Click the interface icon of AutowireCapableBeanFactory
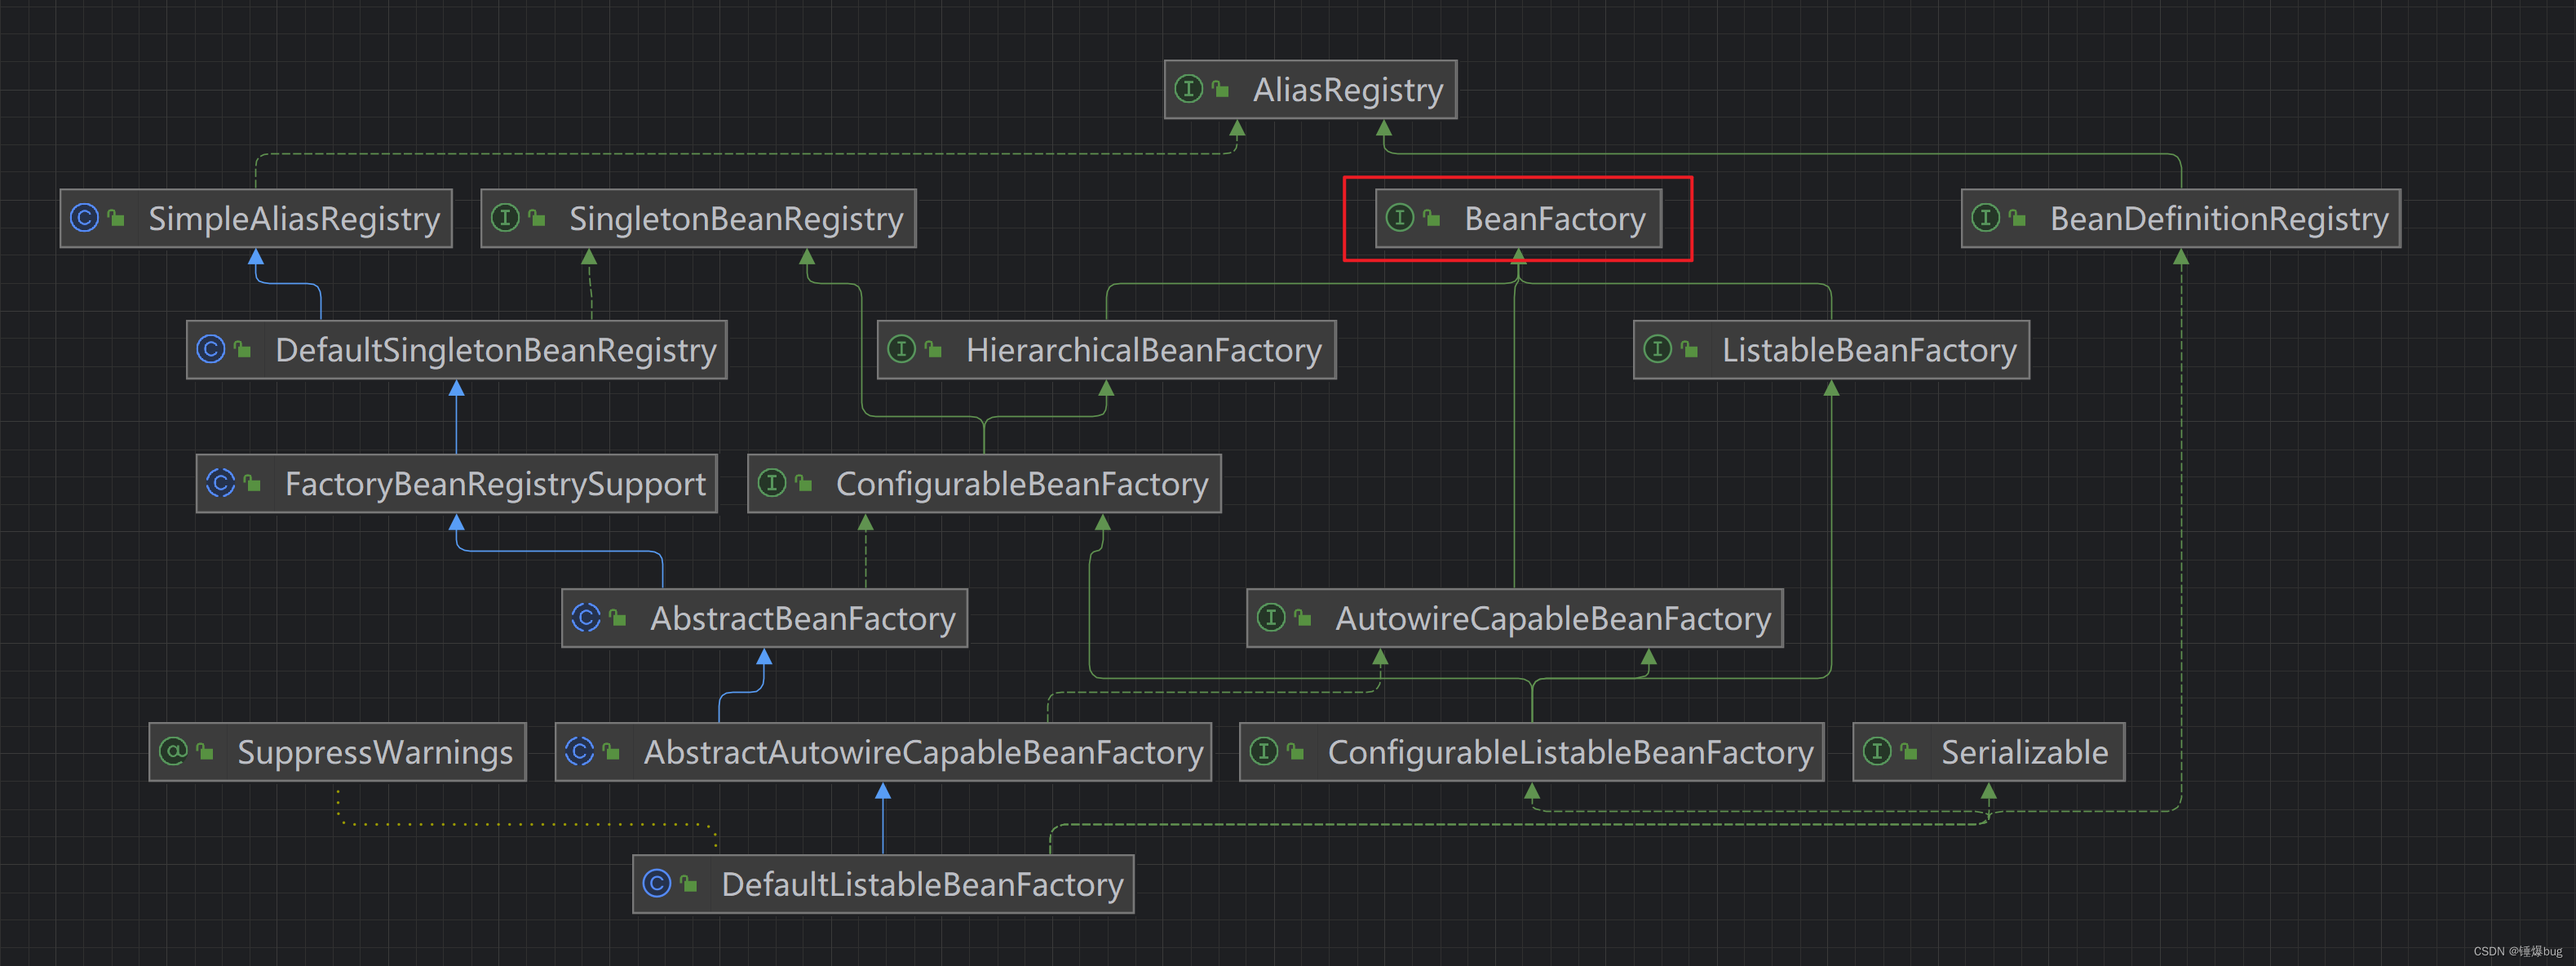Image resolution: width=2576 pixels, height=966 pixels. [1271, 617]
